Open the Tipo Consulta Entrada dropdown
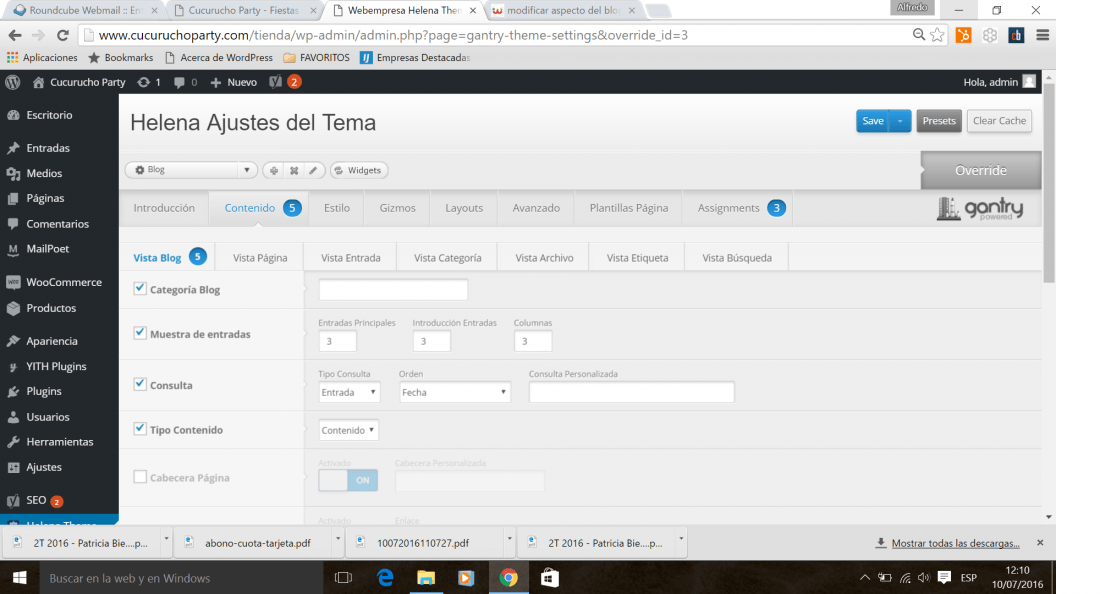The width and height of the screenshot is (1100, 594). (349, 392)
